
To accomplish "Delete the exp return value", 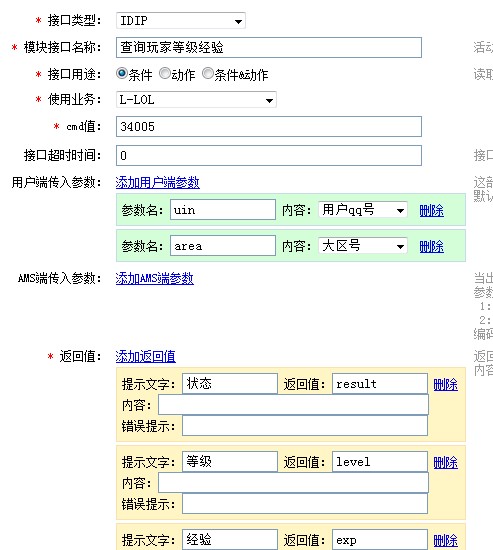I will click(446, 541).
